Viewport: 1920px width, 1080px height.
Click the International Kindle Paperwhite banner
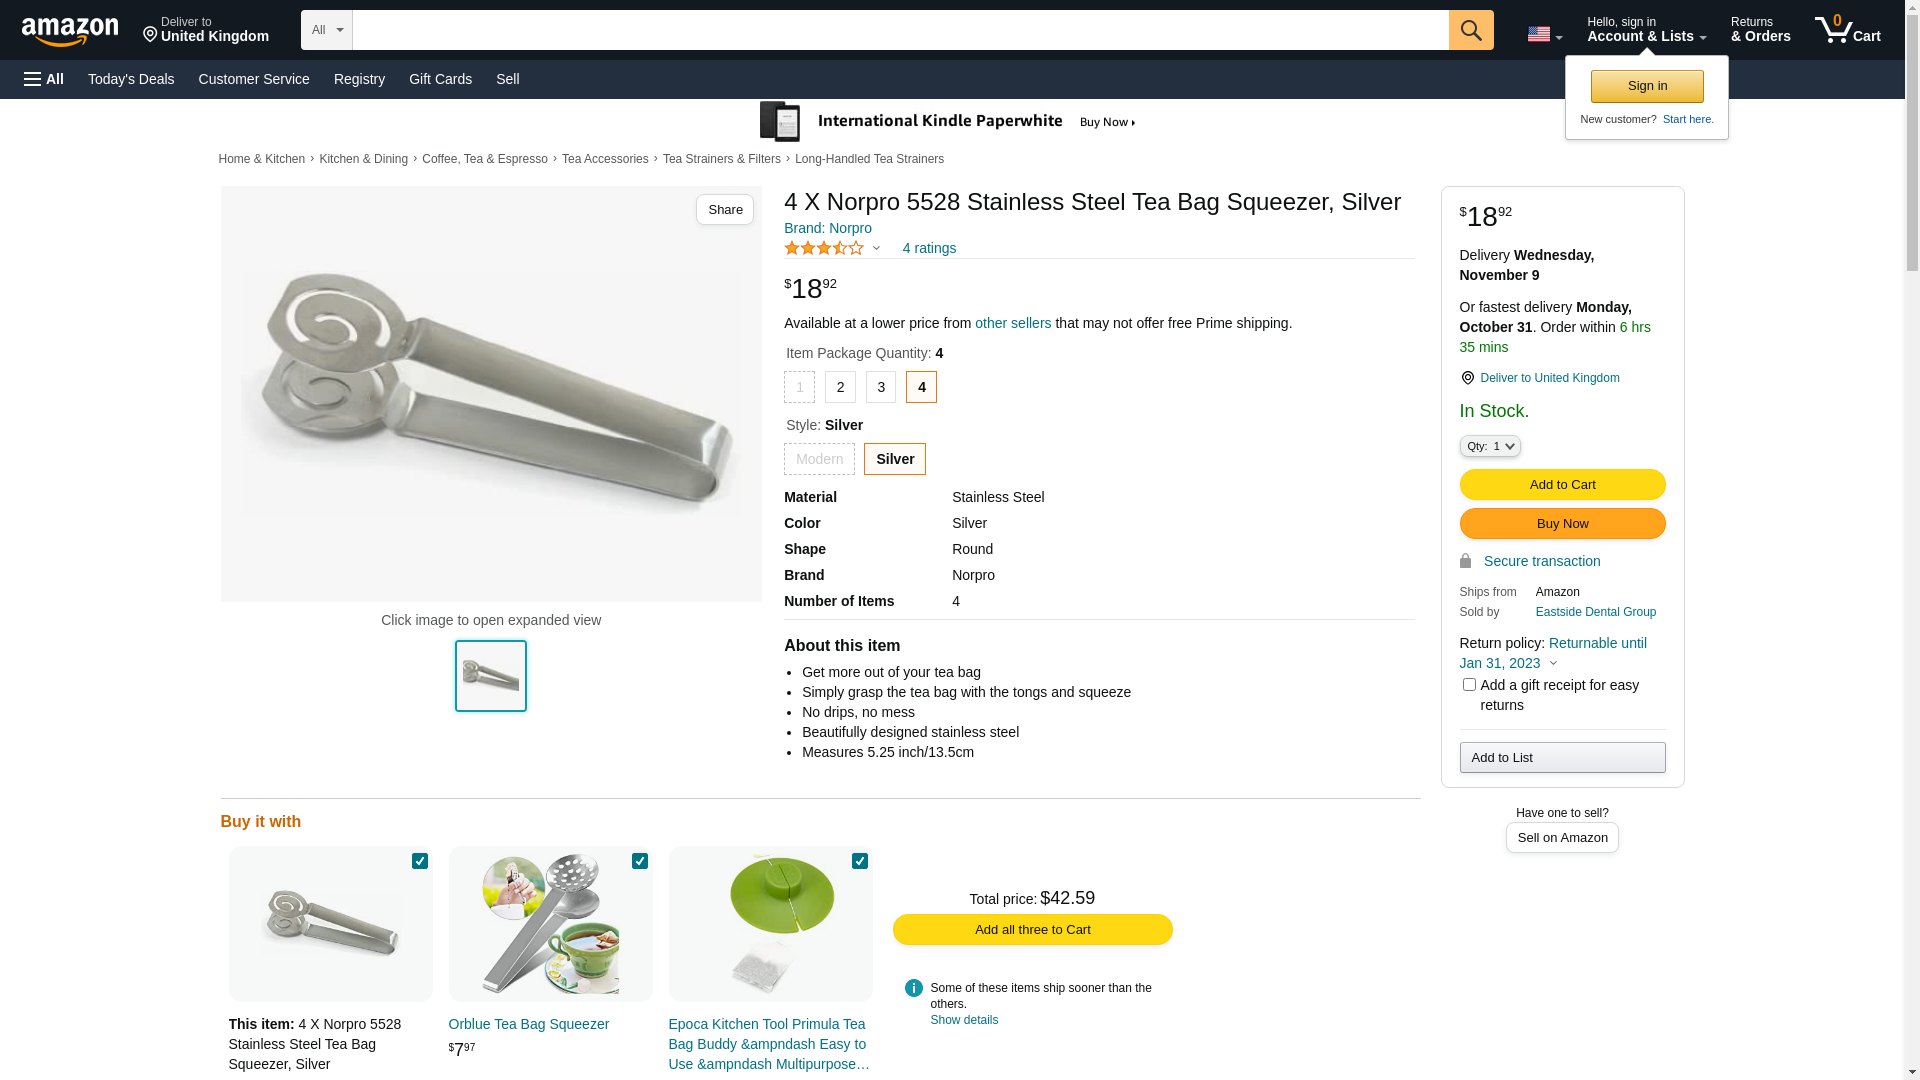pos(947,122)
